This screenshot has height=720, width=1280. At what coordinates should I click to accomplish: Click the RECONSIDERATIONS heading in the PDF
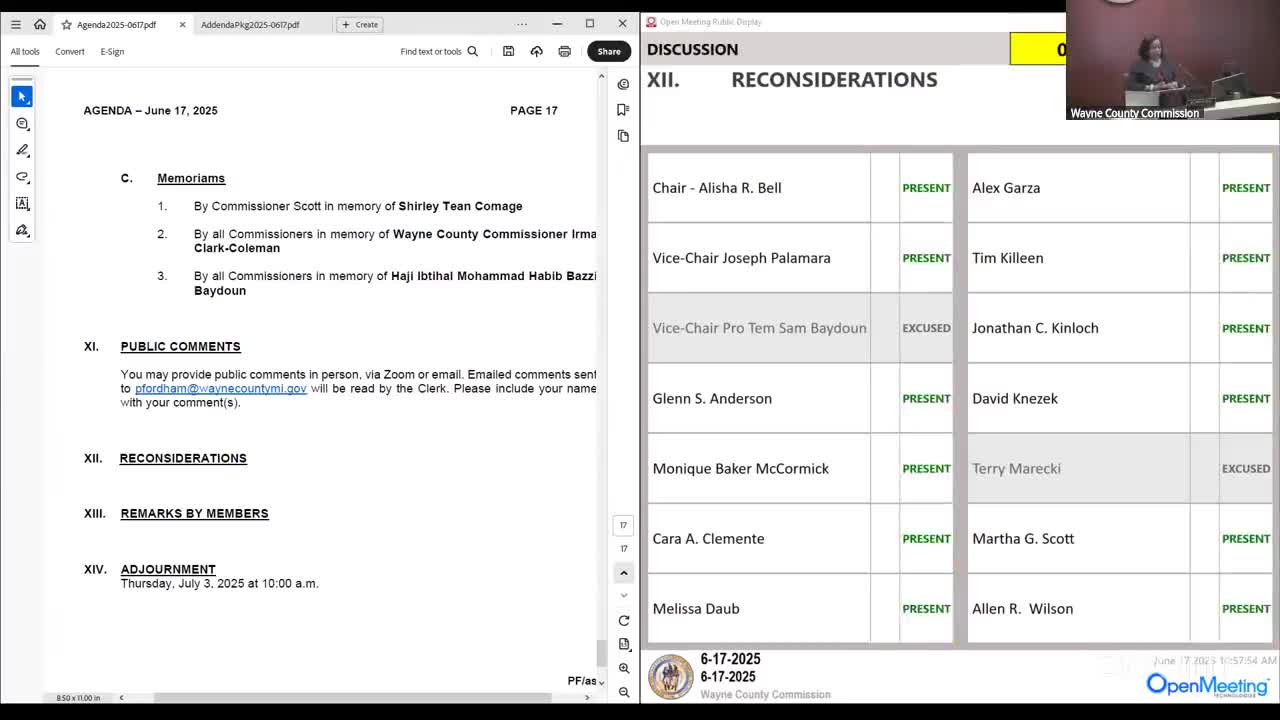(183, 458)
